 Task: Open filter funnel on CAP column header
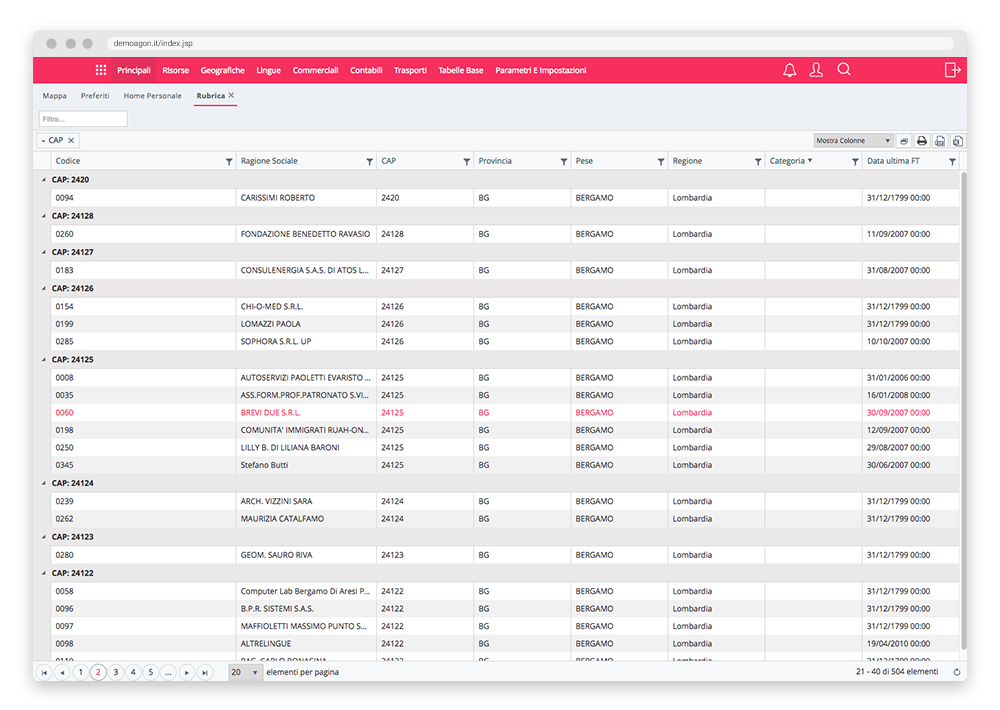tap(467, 162)
